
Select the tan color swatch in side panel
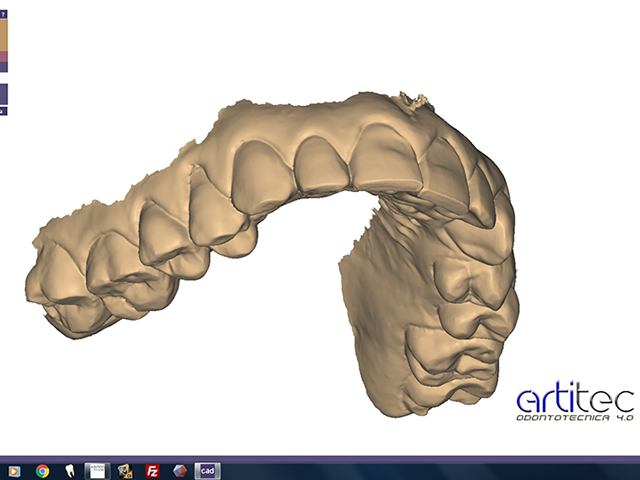coord(3,35)
